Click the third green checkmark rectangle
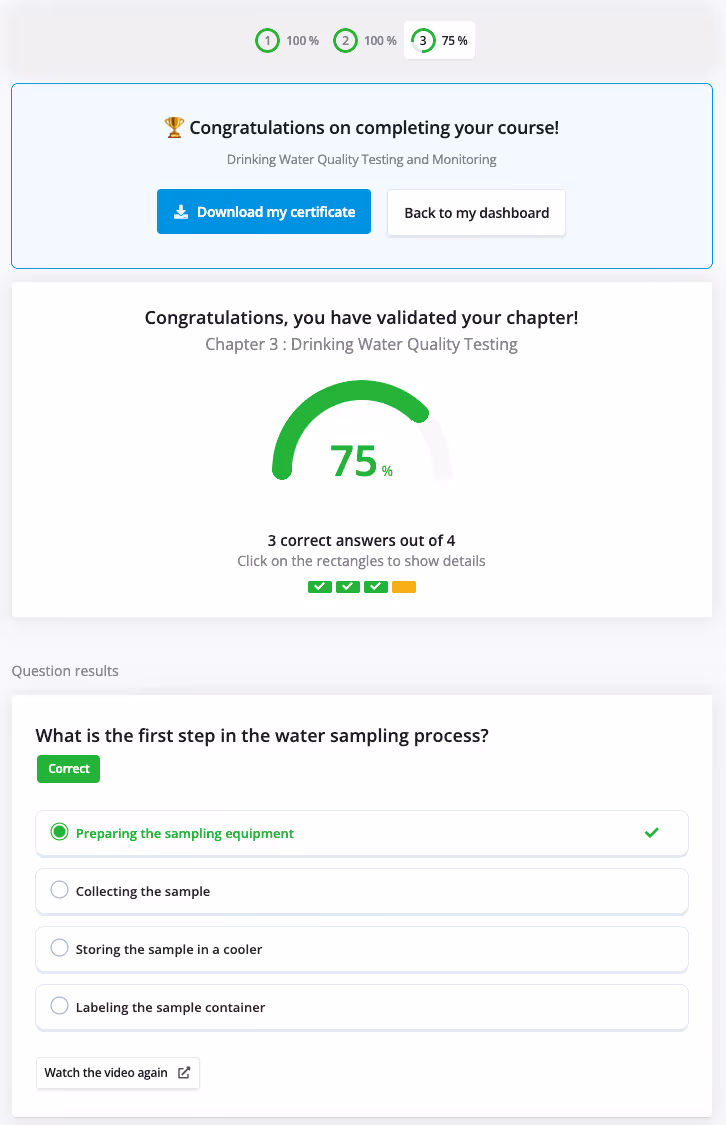This screenshot has height=1125, width=726. (376, 587)
